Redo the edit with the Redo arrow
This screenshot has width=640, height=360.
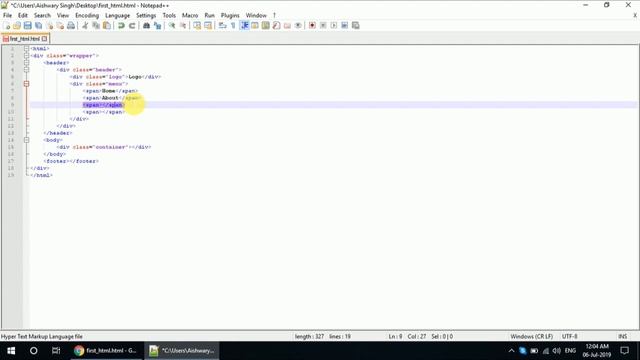[132, 26]
